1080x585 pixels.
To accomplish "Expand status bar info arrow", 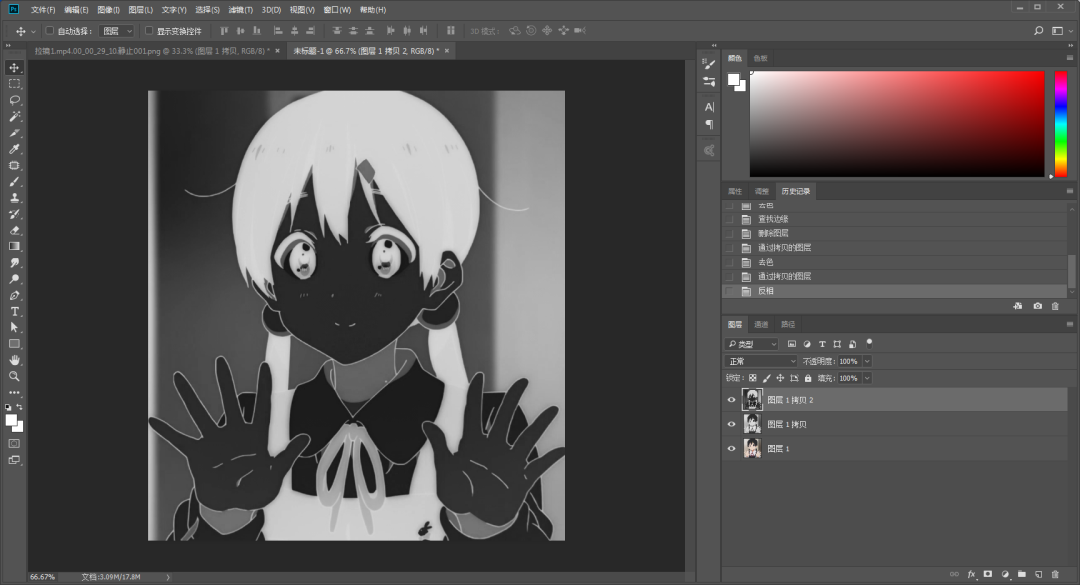I will [x=167, y=577].
